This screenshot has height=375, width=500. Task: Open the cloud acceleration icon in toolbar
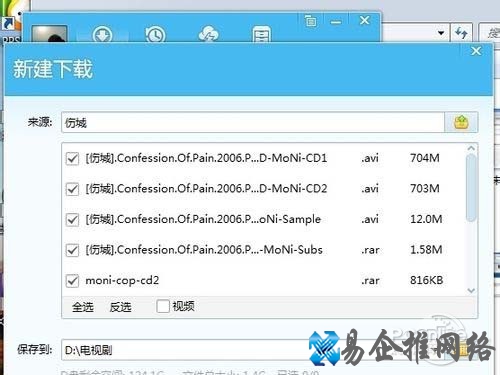(x=208, y=34)
